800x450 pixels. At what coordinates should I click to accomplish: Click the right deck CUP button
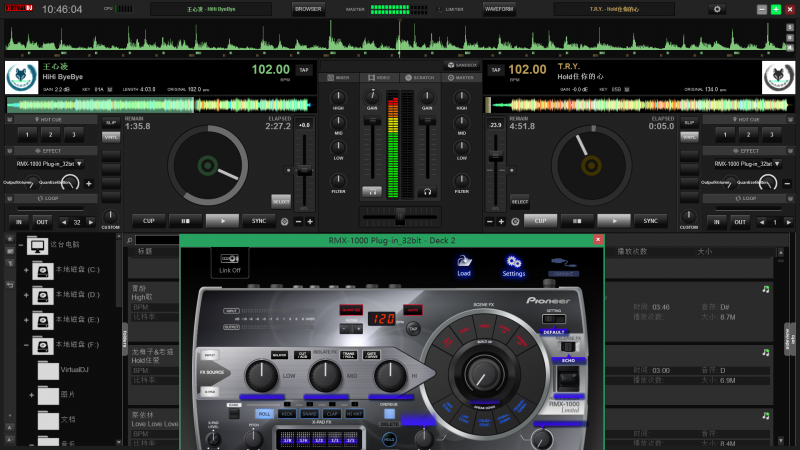(541, 220)
